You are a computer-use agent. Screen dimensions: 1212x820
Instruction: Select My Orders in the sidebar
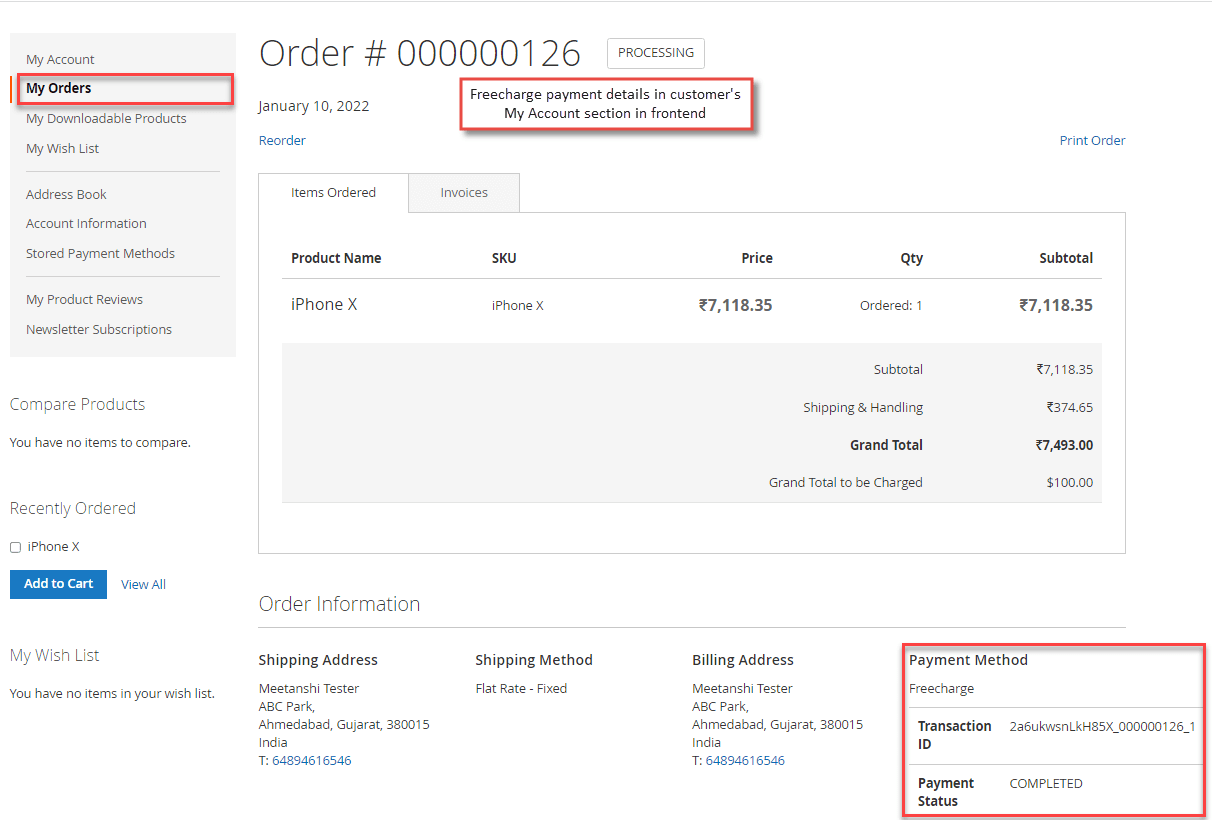58,88
